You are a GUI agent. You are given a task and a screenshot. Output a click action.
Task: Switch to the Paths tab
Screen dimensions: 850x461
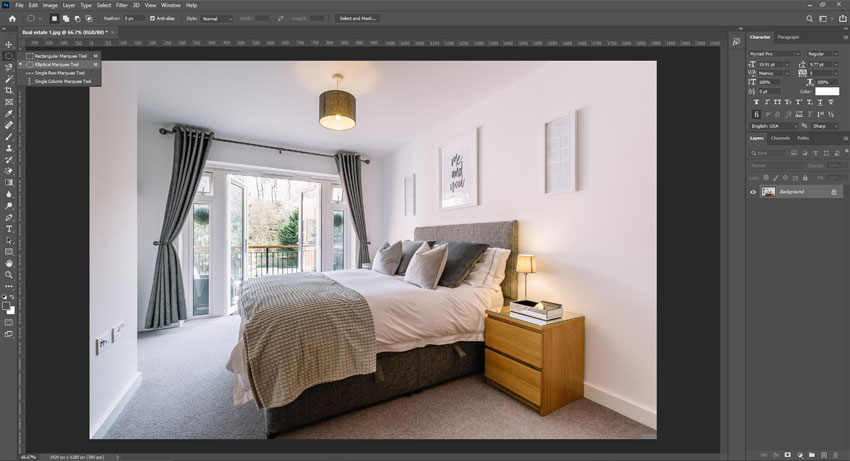(803, 138)
